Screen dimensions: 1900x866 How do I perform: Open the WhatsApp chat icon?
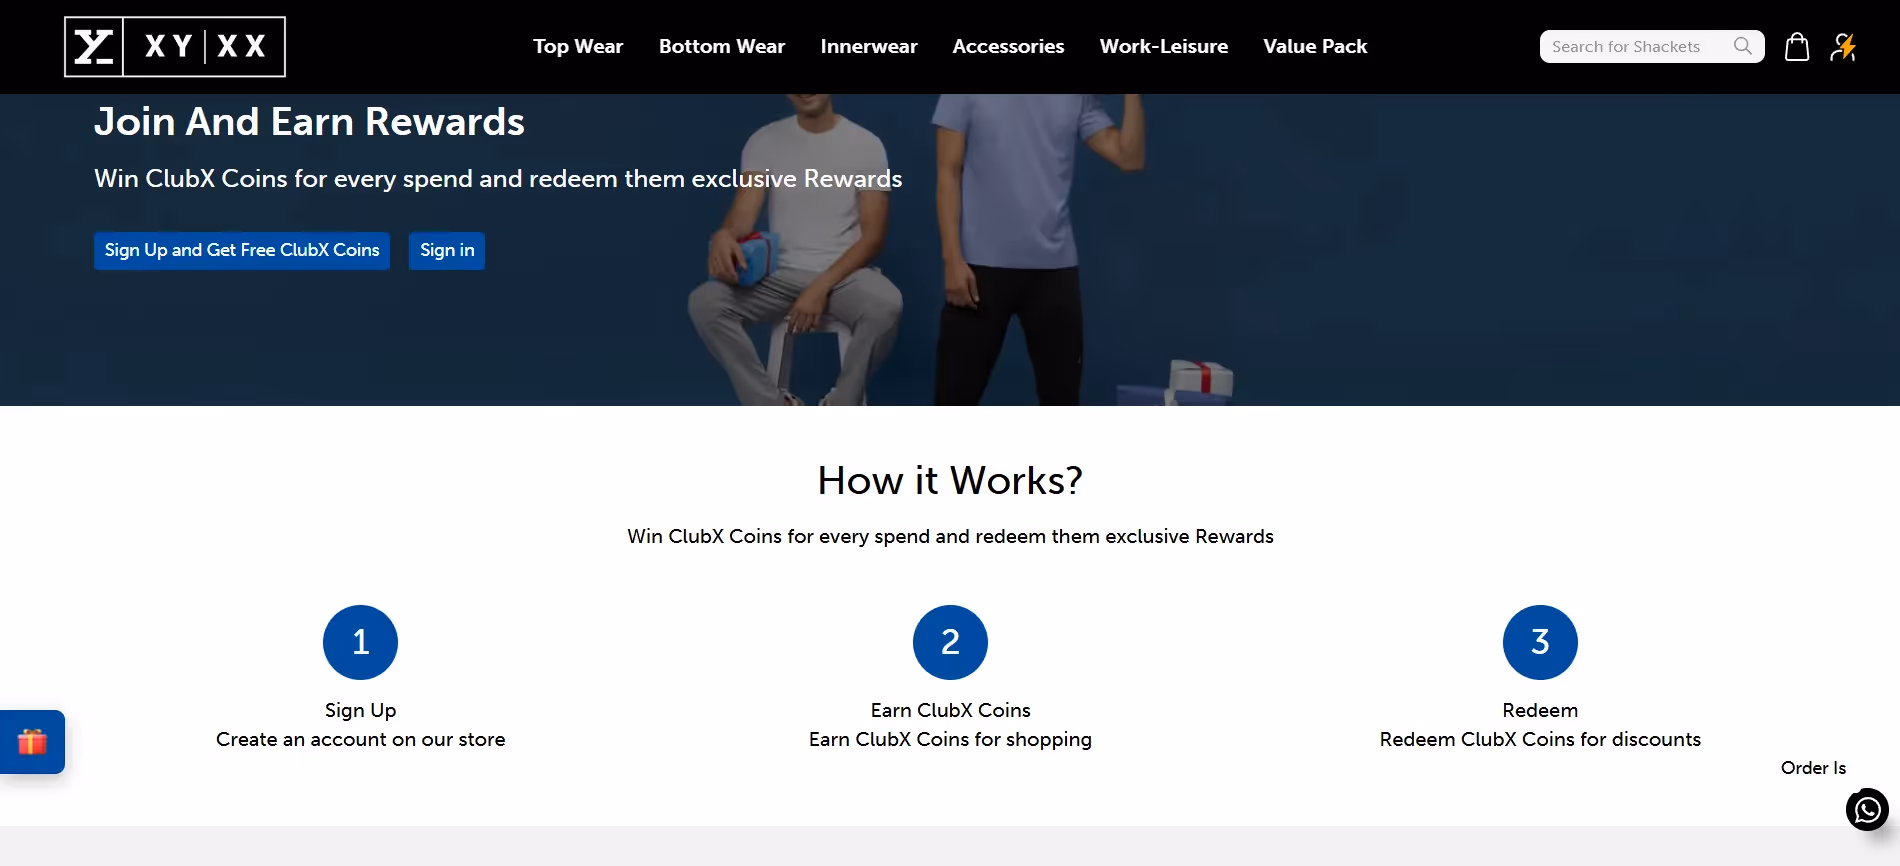(x=1867, y=810)
